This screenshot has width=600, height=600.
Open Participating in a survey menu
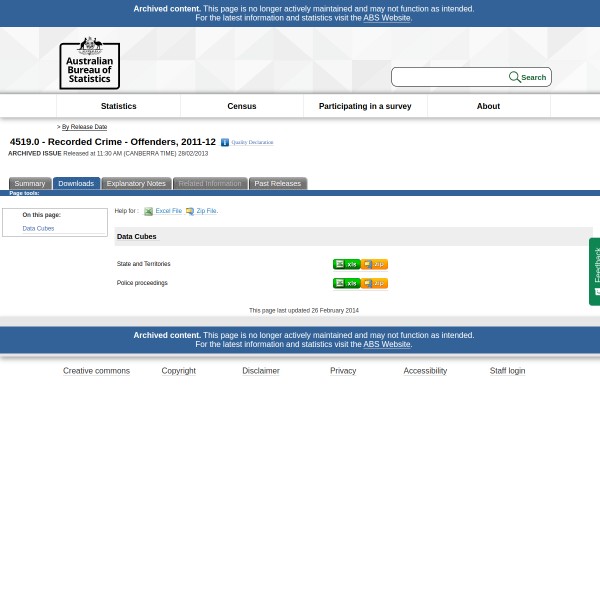coord(364,106)
